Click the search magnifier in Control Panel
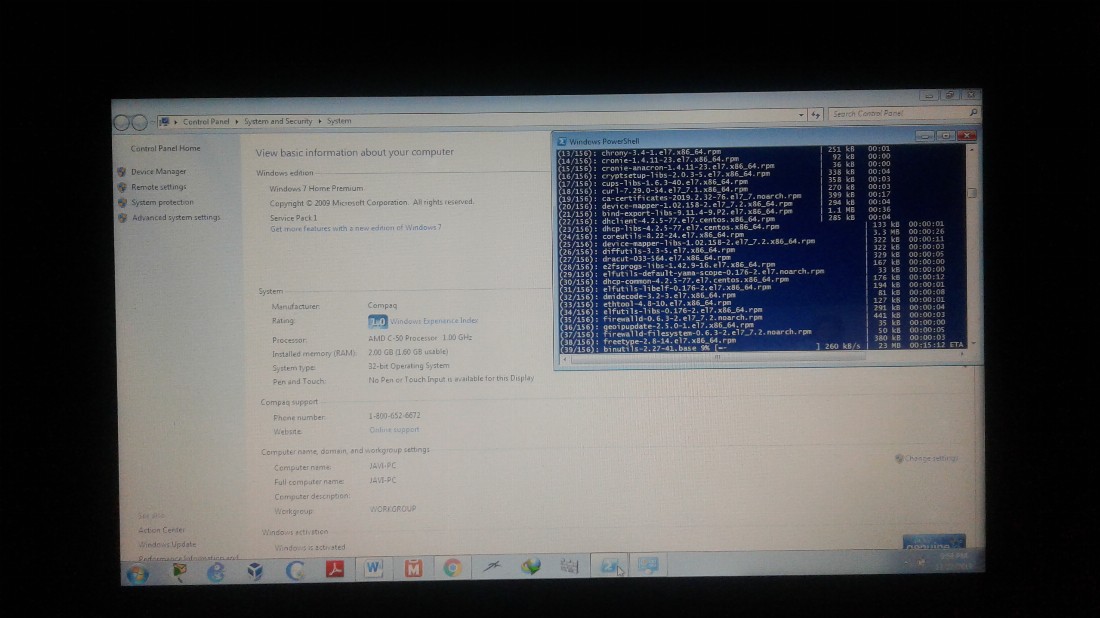1100x618 pixels. [x=973, y=113]
